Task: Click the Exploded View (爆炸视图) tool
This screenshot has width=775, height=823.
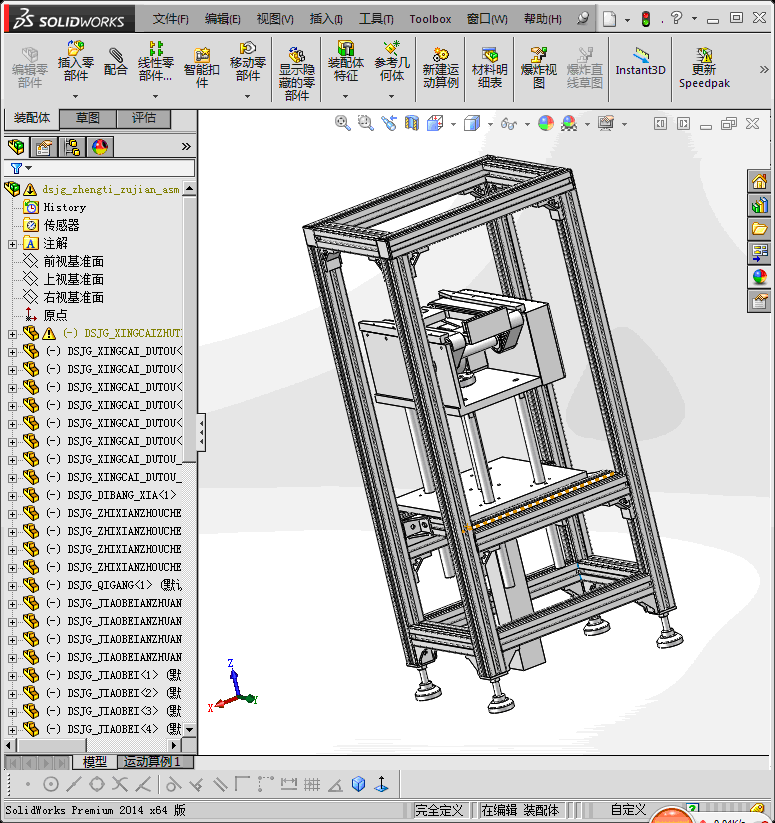Action: click(538, 67)
